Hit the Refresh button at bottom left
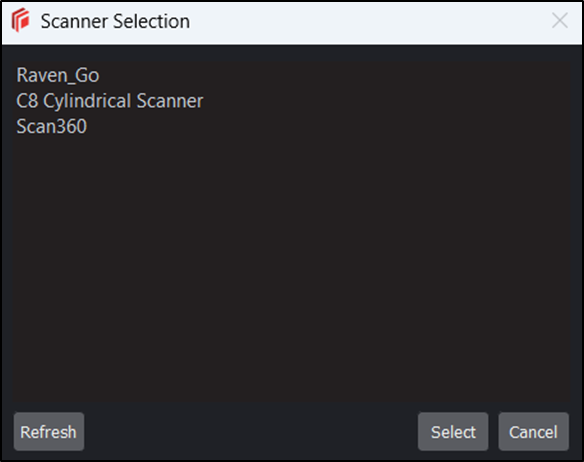584x462 pixels. point(49,431)
